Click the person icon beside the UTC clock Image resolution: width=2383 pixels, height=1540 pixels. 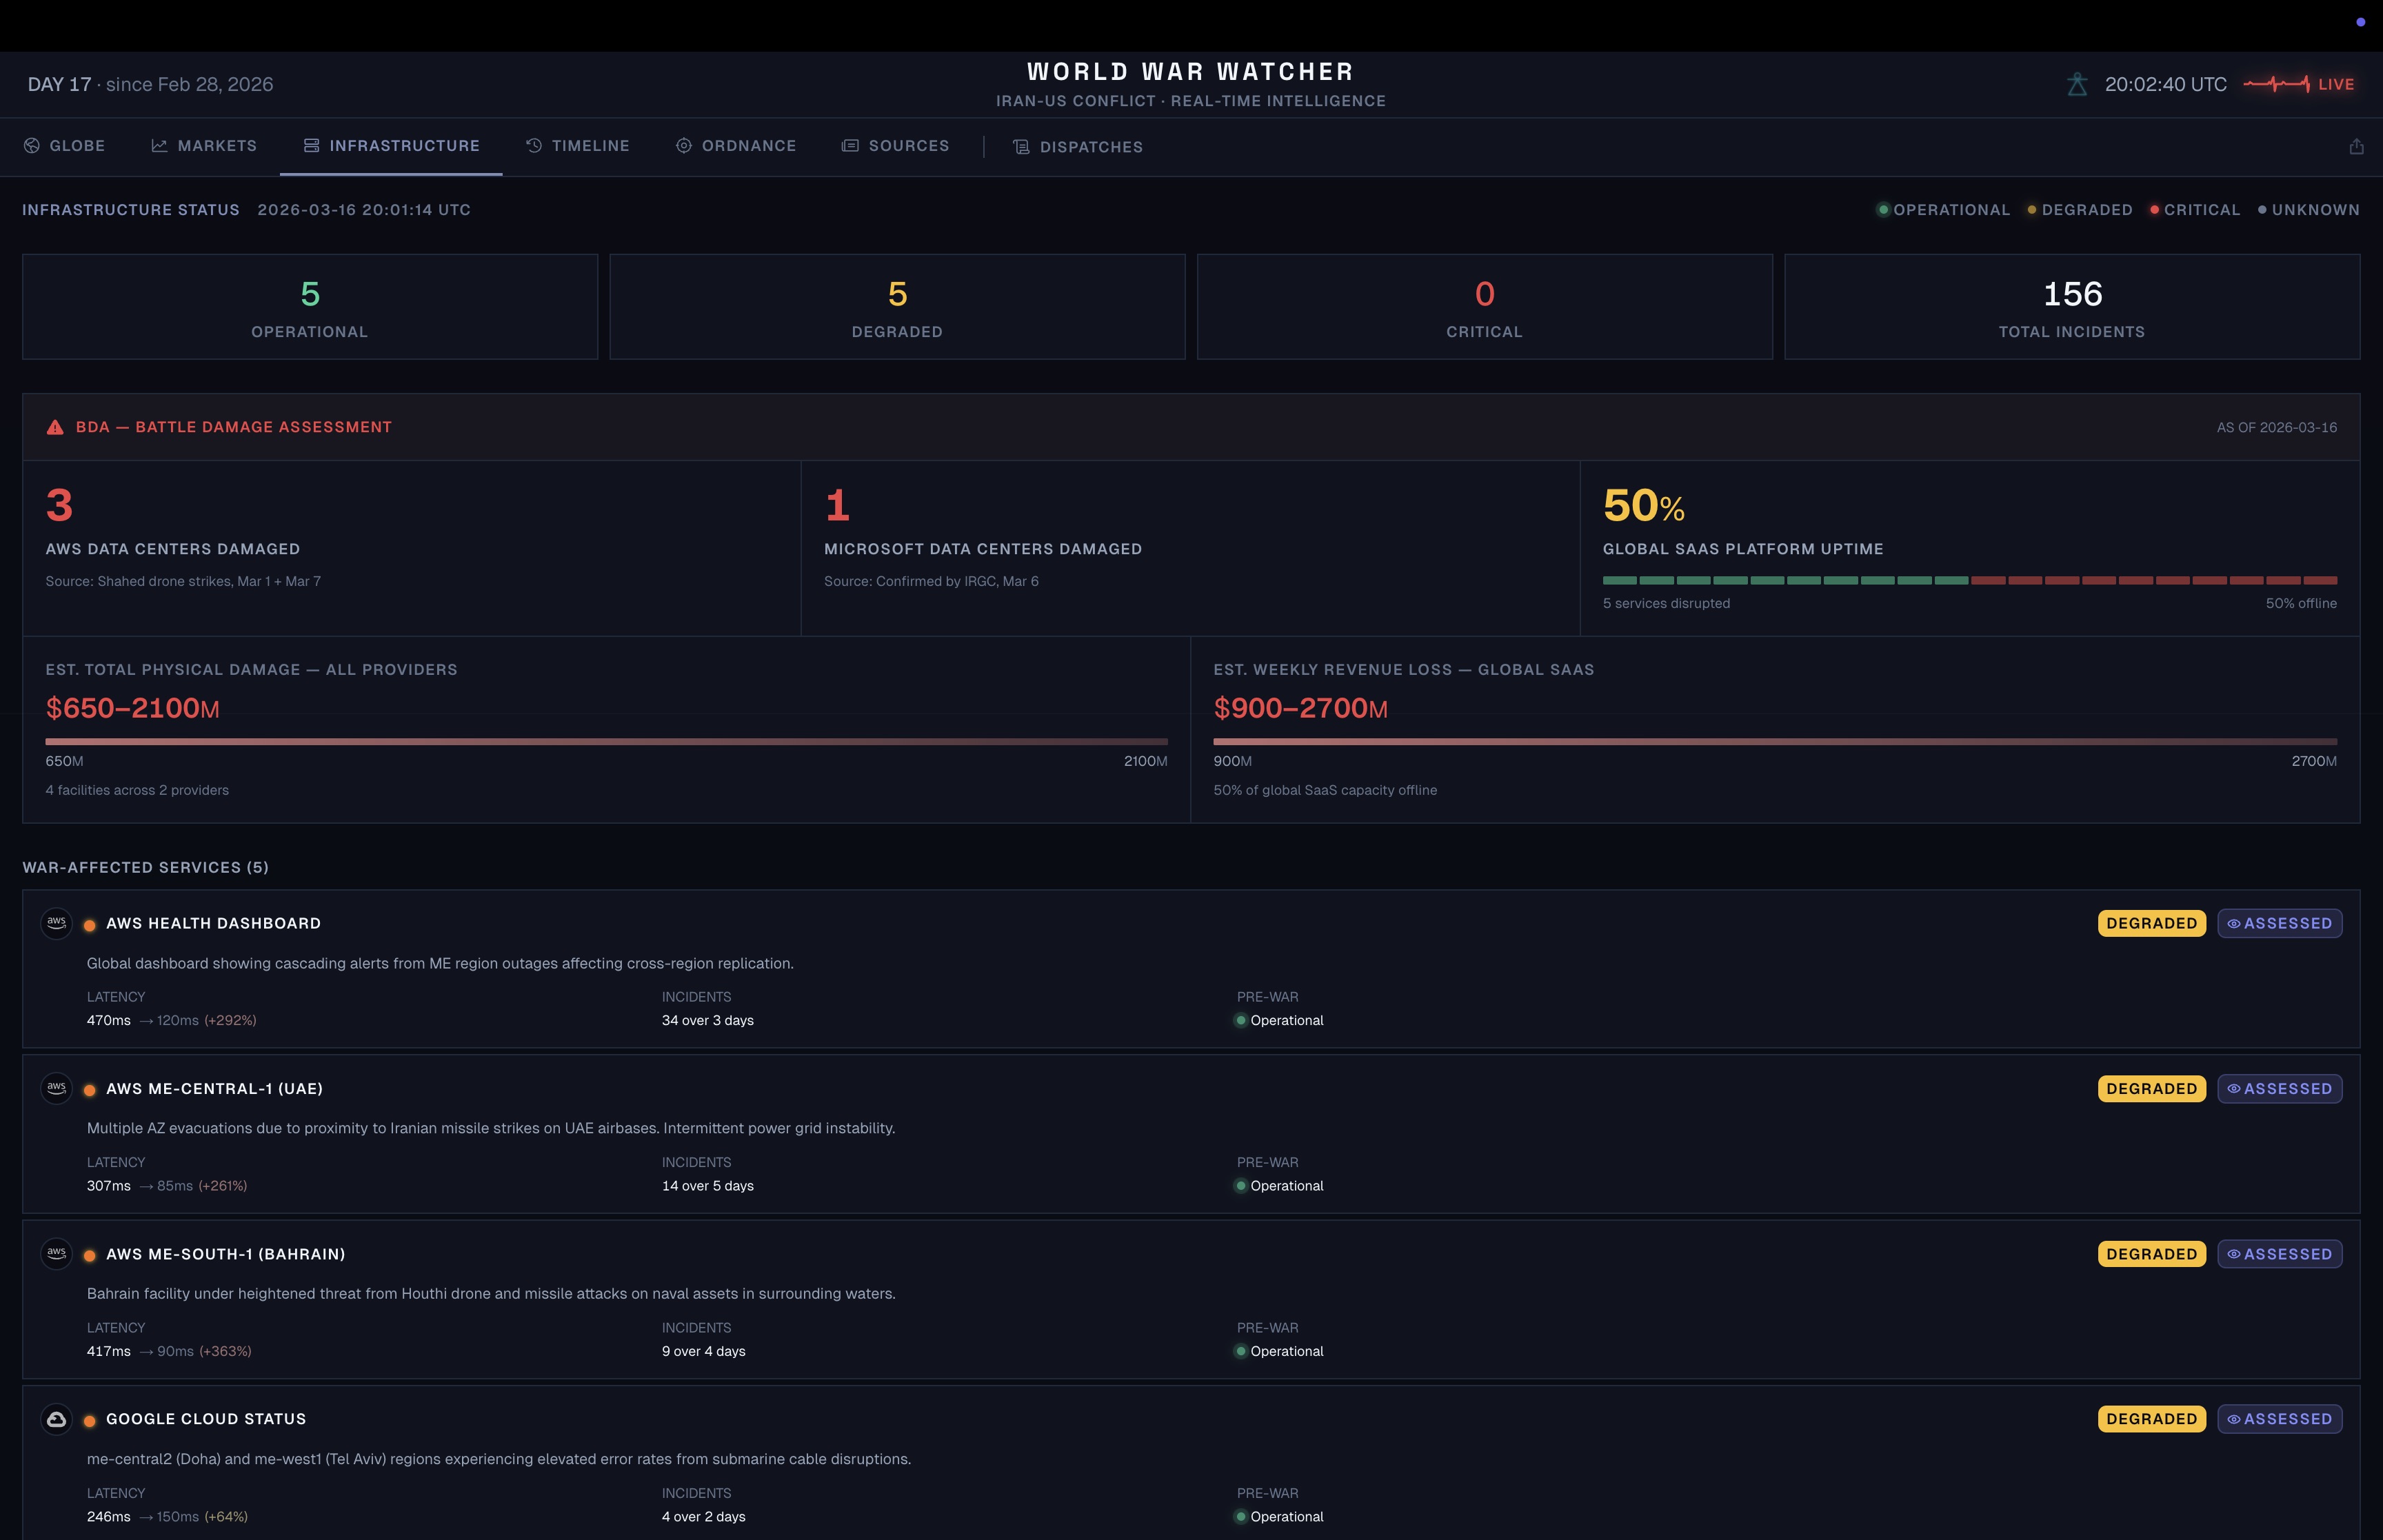[2077, 85]
